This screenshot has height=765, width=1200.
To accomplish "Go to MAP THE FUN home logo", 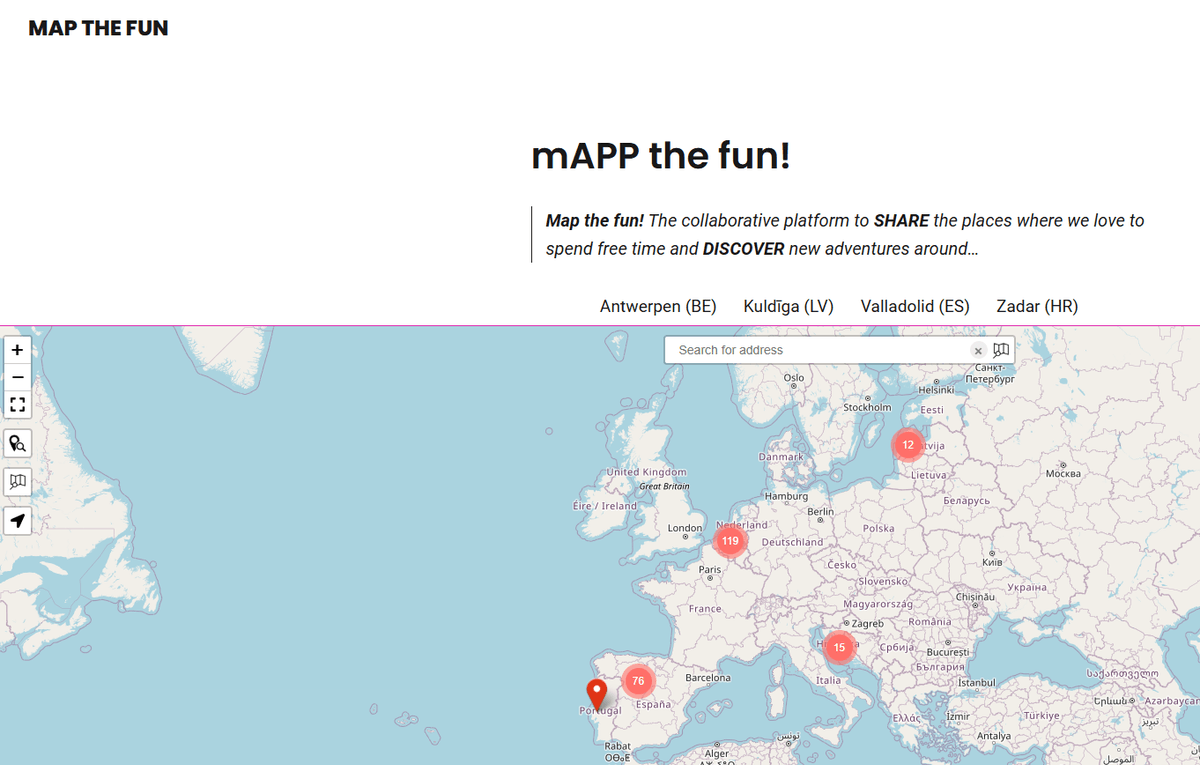I will point(98,28).
